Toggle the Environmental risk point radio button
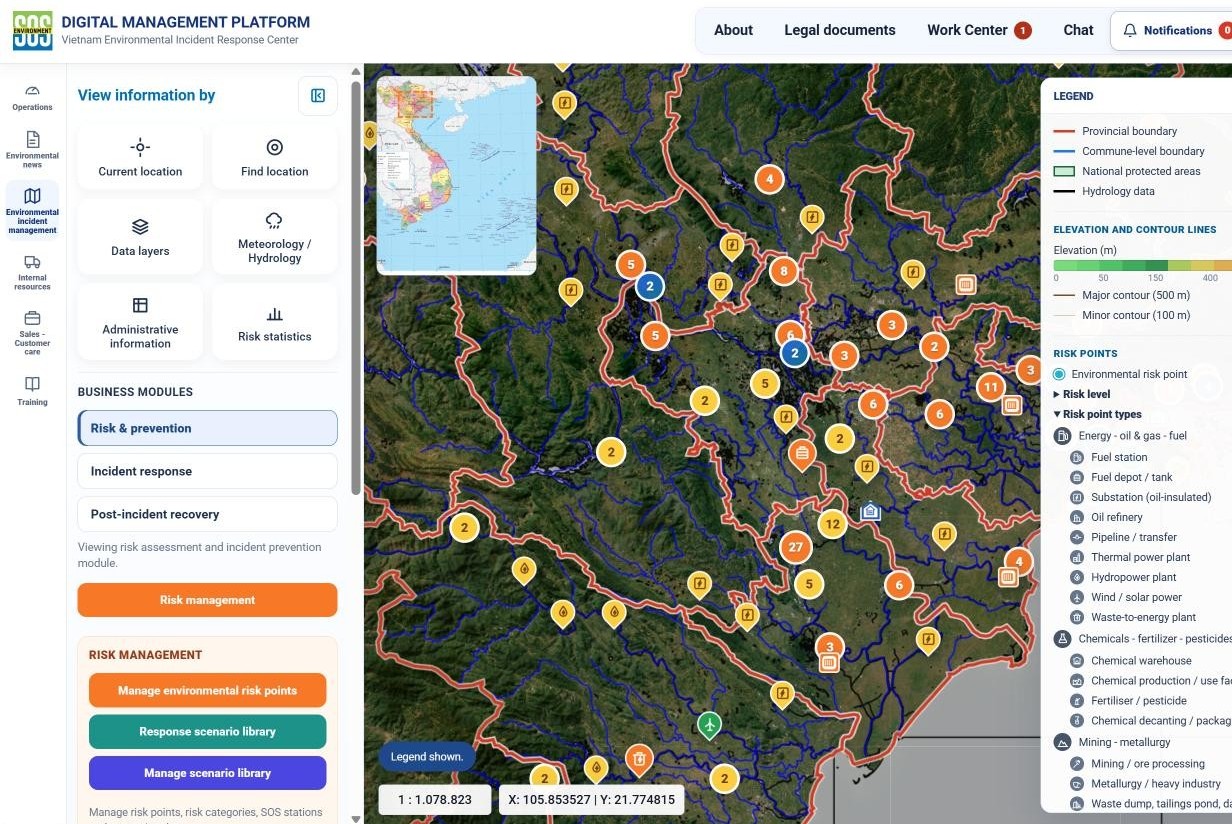This screenshot has width=1232, height=824. [1059, 374]
